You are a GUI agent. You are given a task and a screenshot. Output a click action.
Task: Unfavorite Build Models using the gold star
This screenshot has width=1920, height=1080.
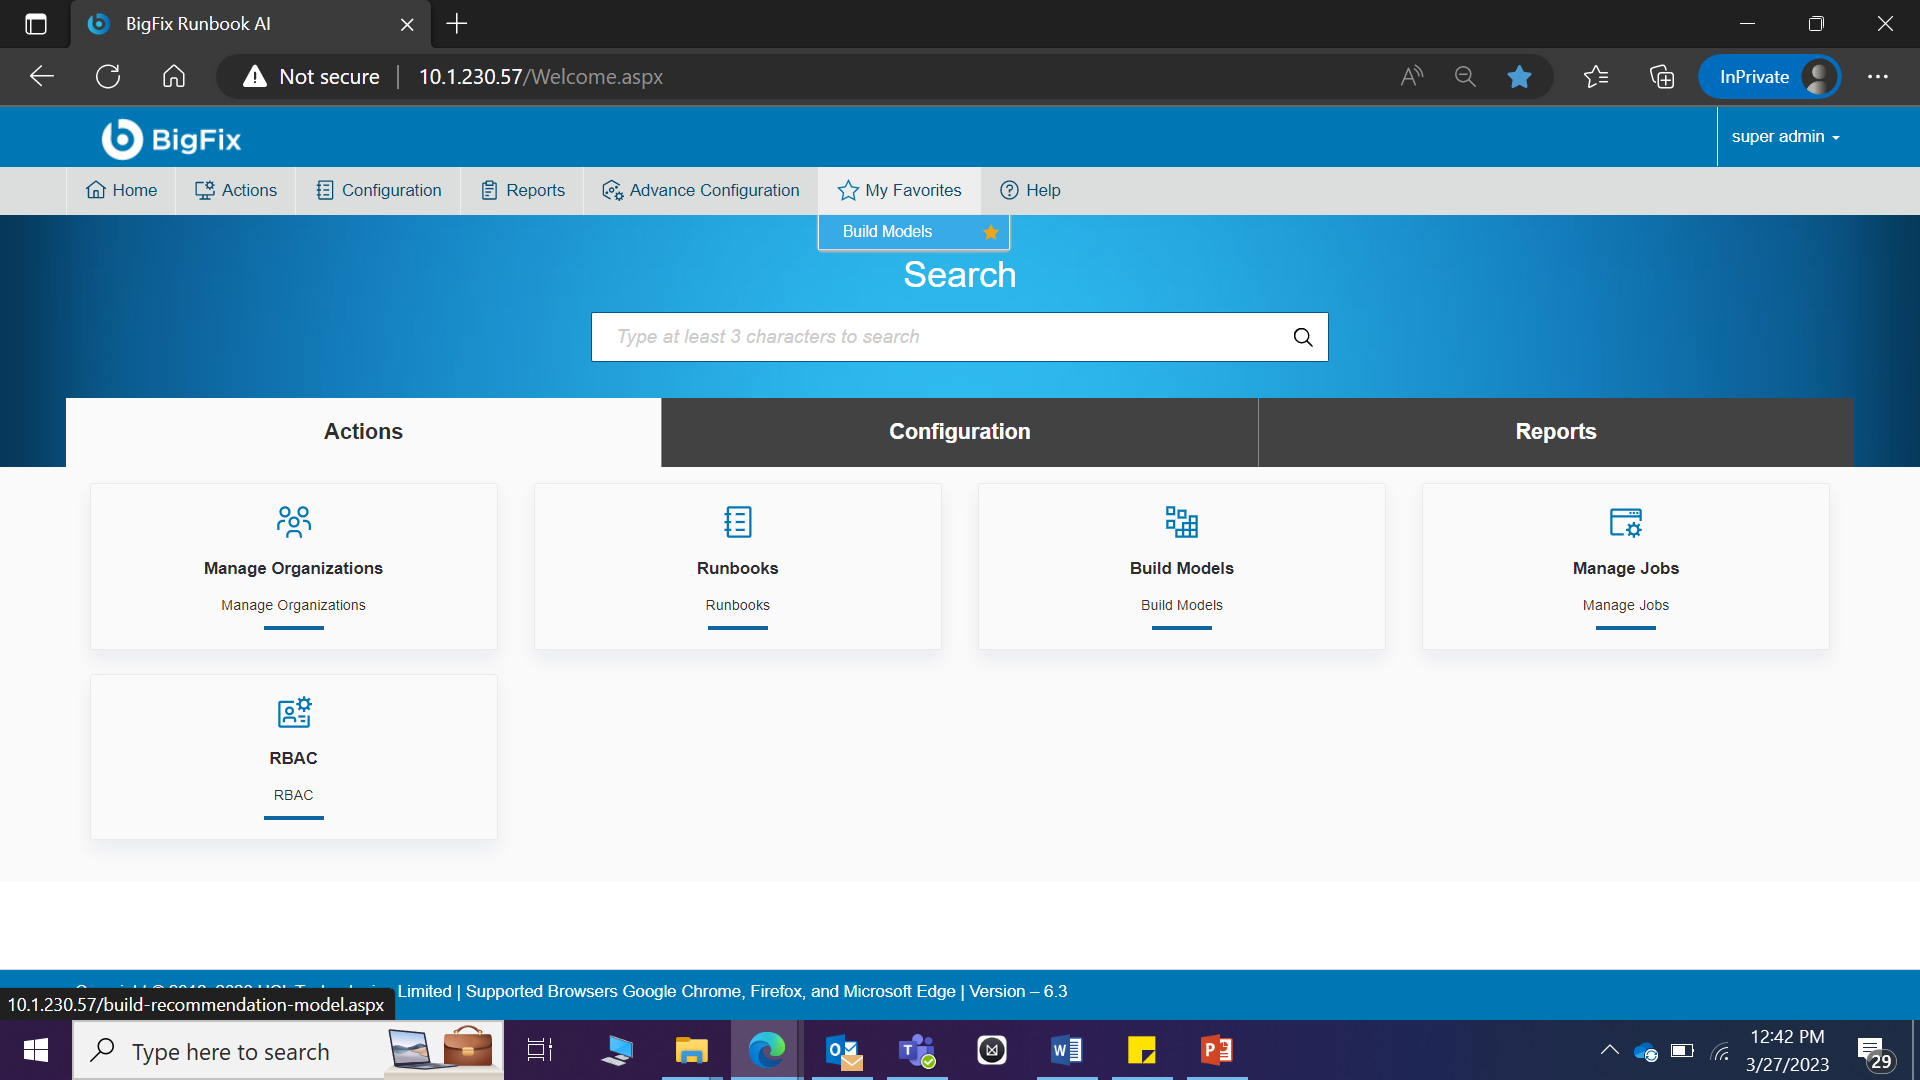coord(990,232)
